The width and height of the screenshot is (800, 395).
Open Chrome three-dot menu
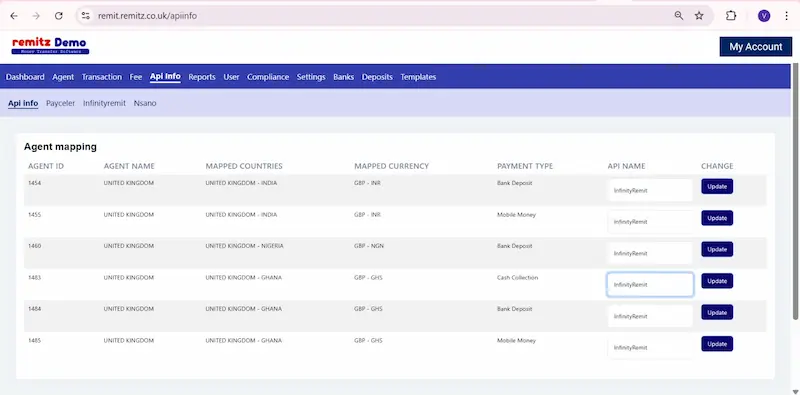click(787, 16)
